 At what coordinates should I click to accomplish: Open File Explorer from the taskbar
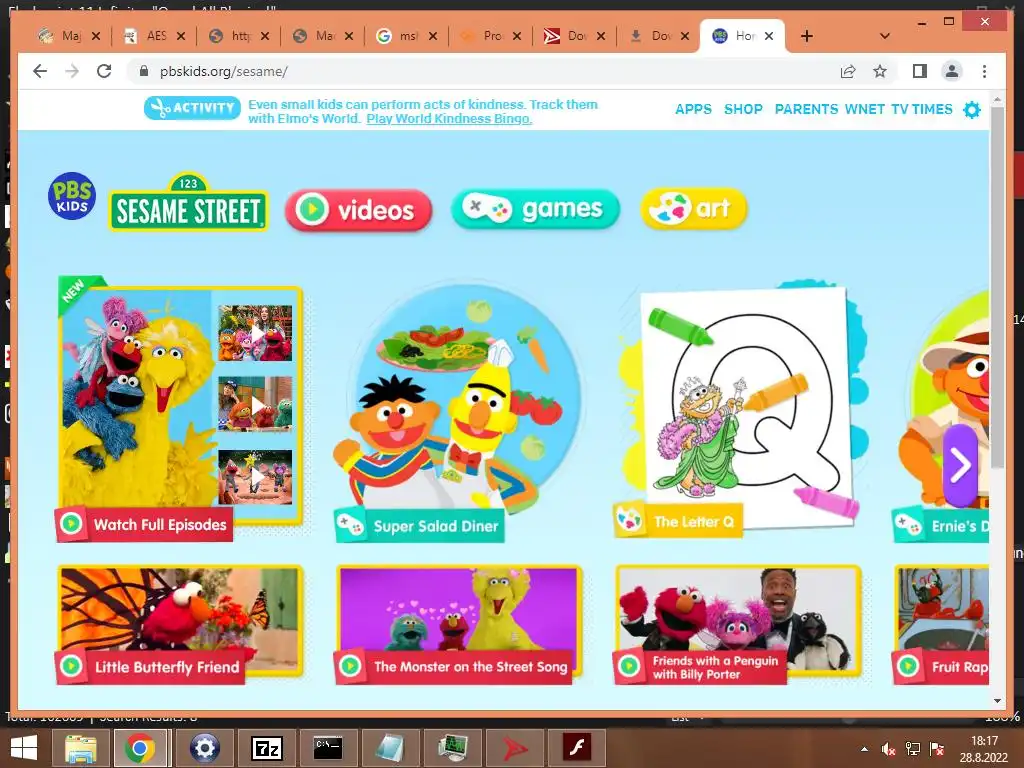[x=80, y=748]
